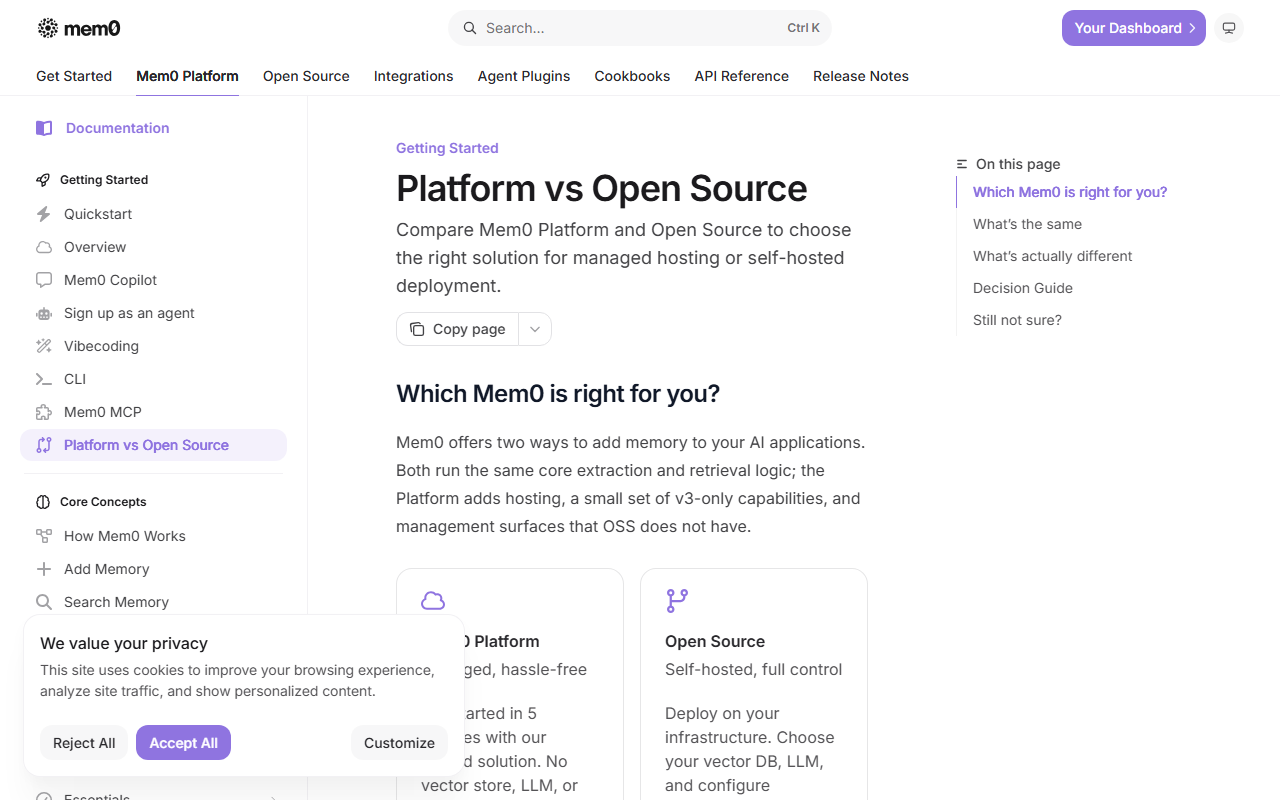Open the Copy page dropdown arrow
This screenshot has height=800, width=1280.
tap(535, 329)
